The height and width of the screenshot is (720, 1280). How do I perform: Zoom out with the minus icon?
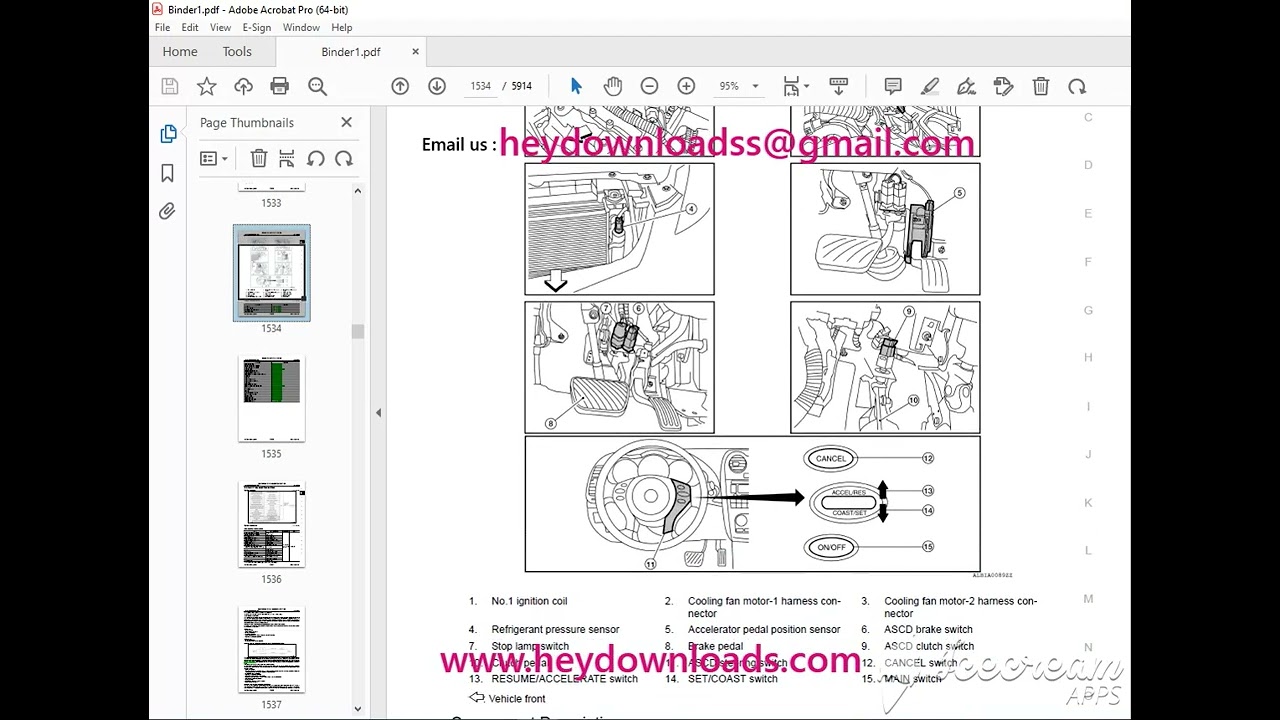click(x=649, y=87)
